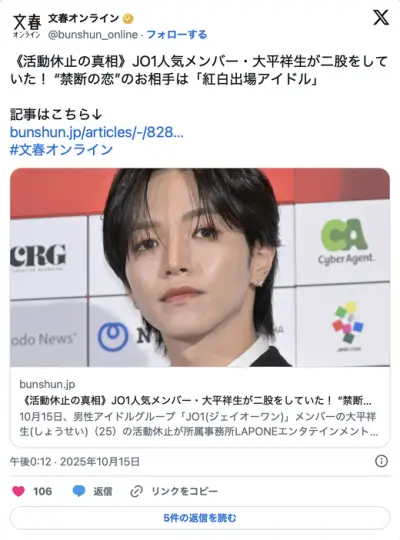Click リンクをコピー to copy link
The height and width of the screenshot is (540, 400).
point(184,491)
